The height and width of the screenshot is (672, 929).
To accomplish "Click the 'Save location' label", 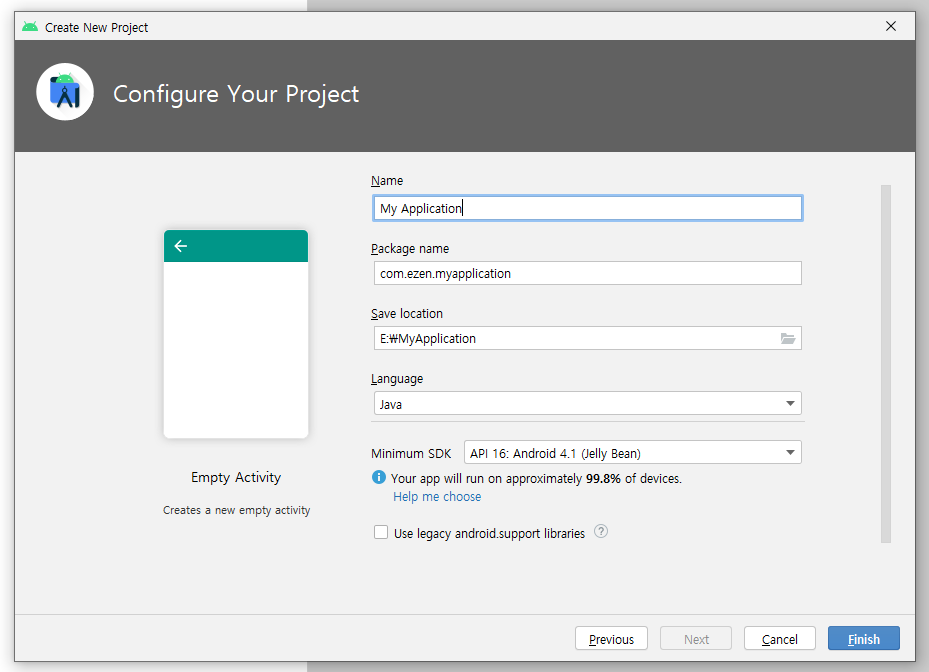I will click(407, 313).
